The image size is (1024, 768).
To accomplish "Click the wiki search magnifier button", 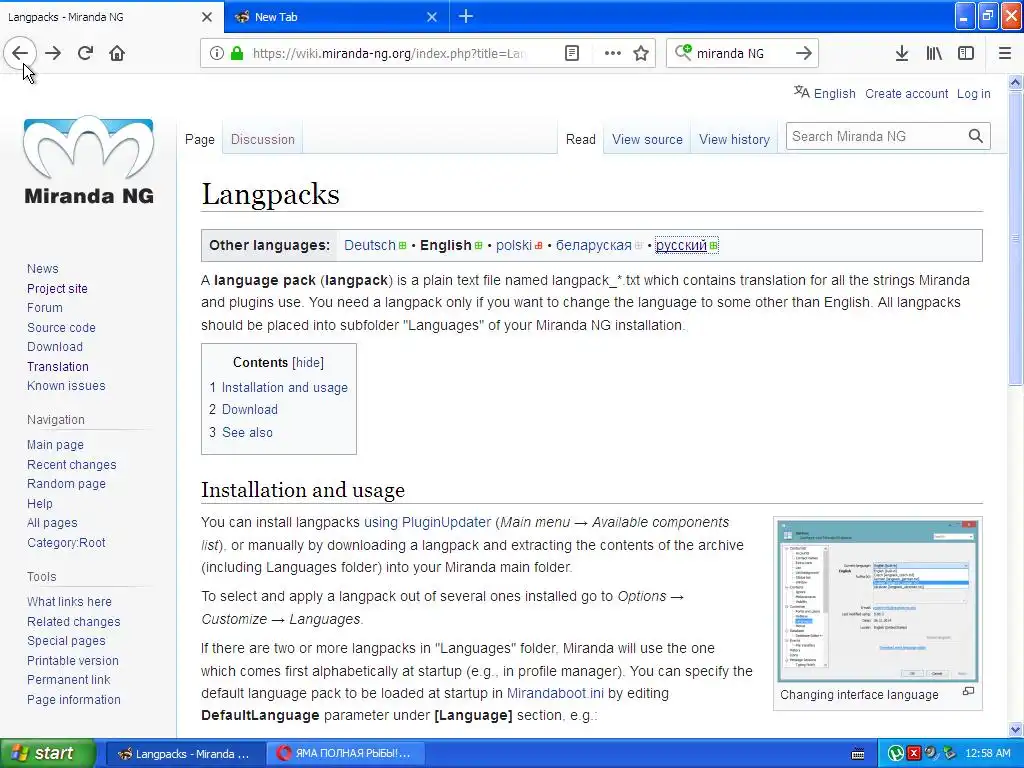I will click(x=975, y=136).
